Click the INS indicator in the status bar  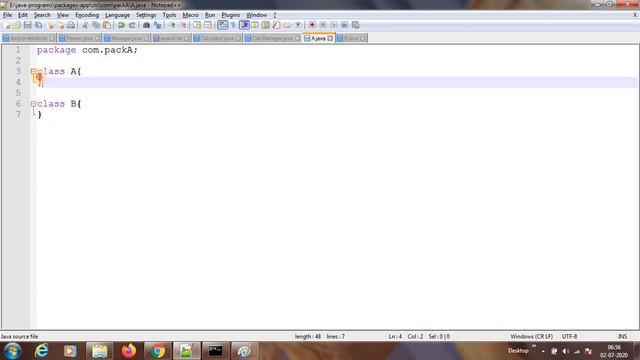(x=622, y=337)
